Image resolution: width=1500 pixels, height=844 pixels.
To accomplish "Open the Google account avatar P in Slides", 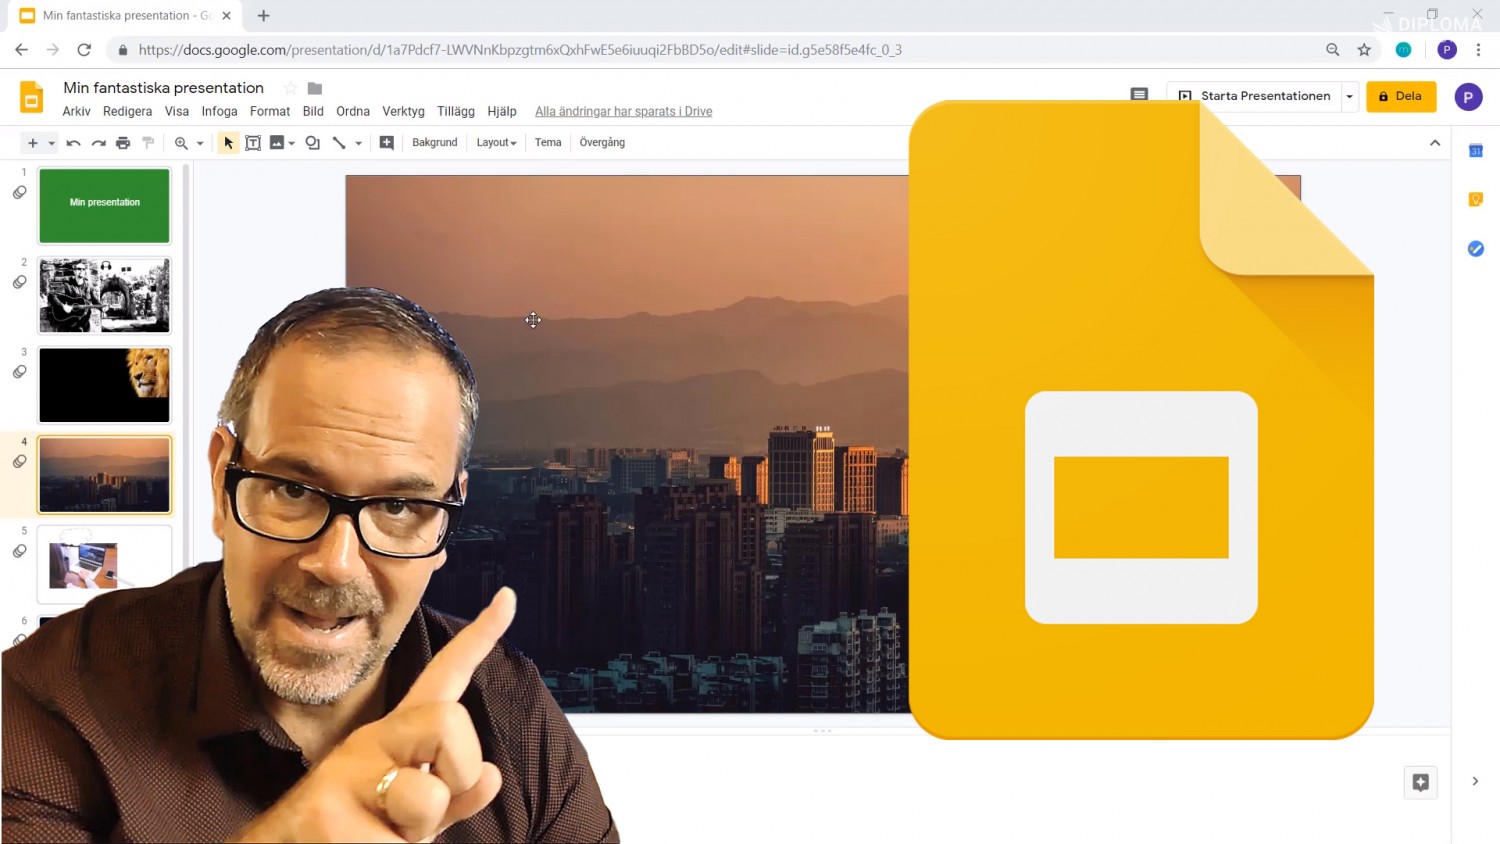I will pos(1468,97).
